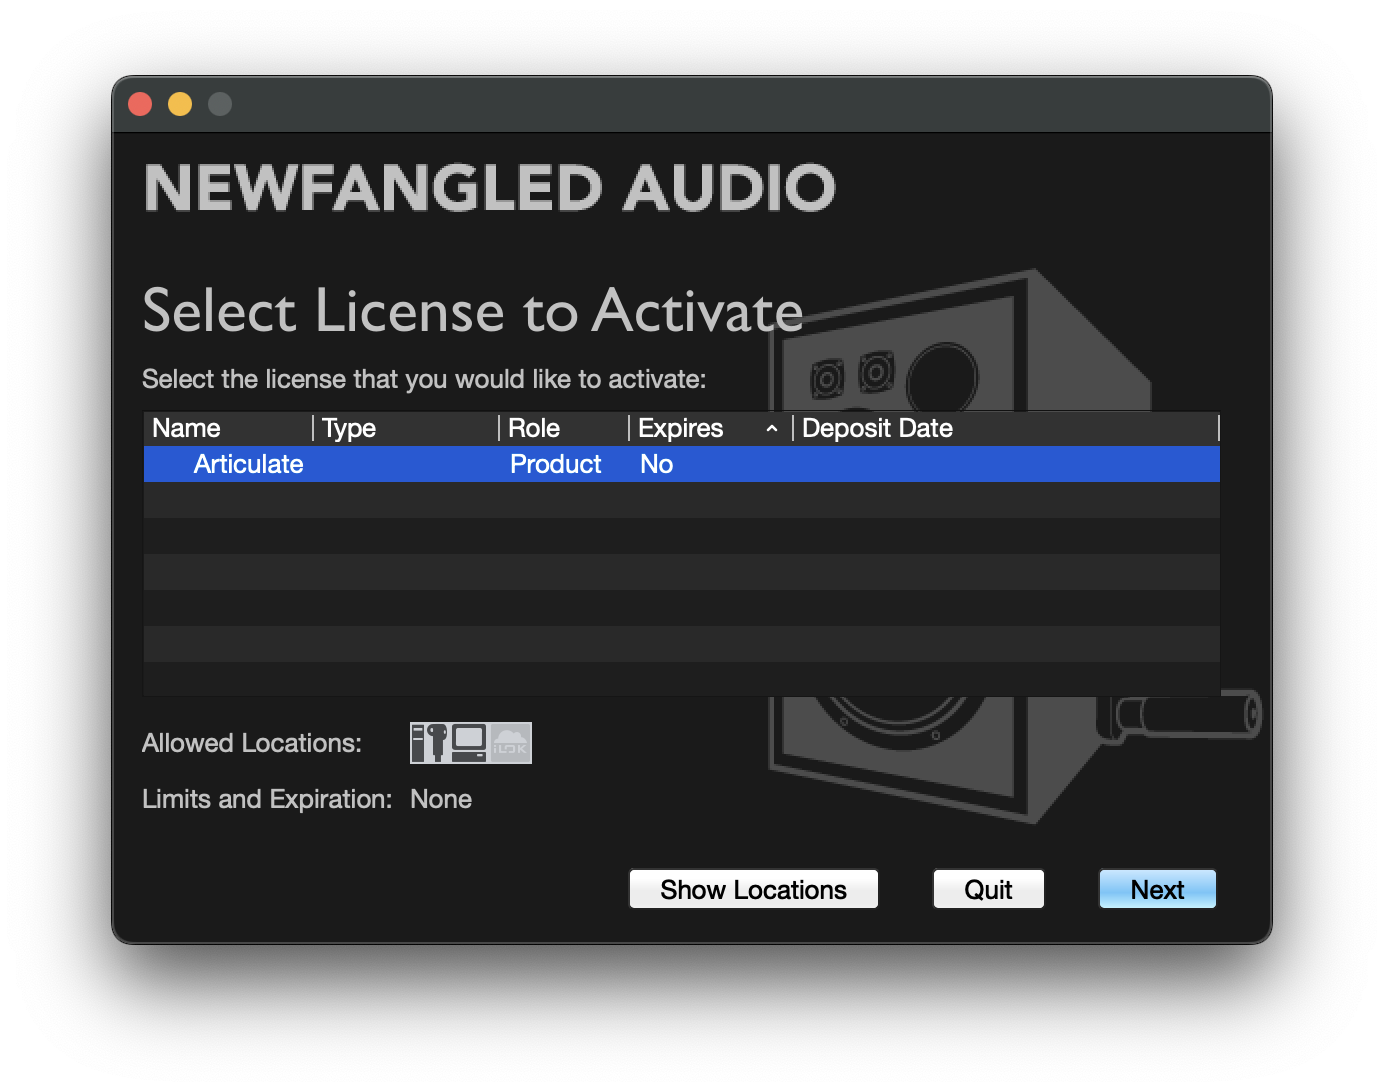Click the desktop computer location icon
Viewport: 1384px width, 1092px height.
click(x=469, y=743)
